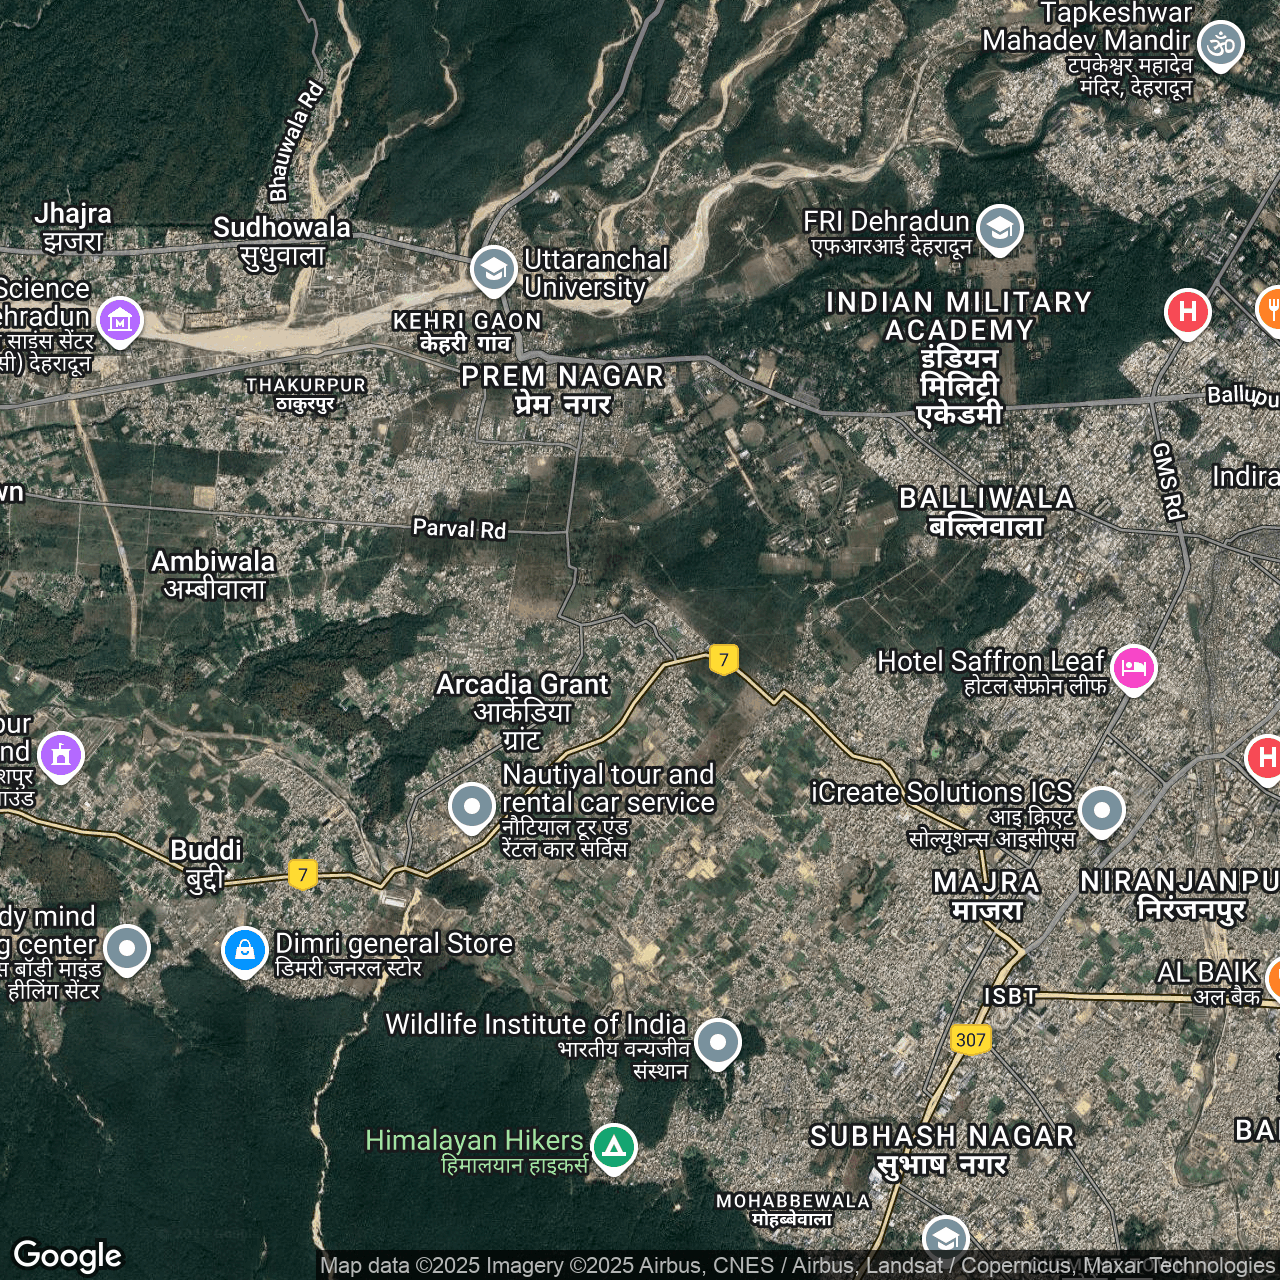Viewport: 1280px width, 1280px height.
Task: Open the Uttaranchal University marker
Action: (x=493, y=269)
